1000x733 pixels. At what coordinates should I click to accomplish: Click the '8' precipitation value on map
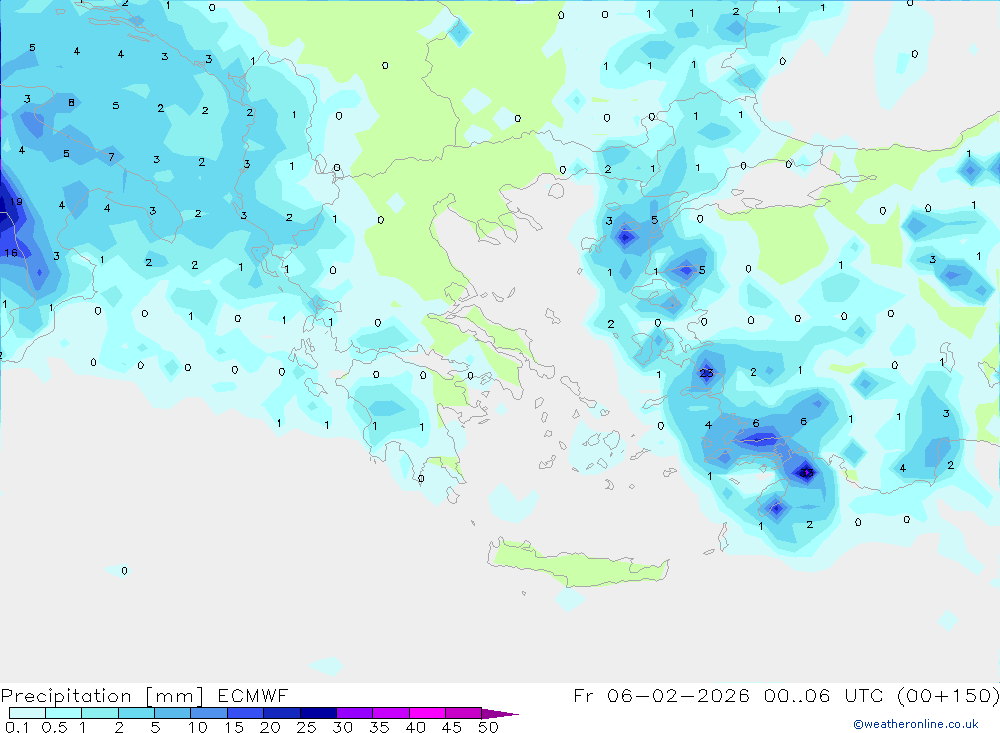71,103
